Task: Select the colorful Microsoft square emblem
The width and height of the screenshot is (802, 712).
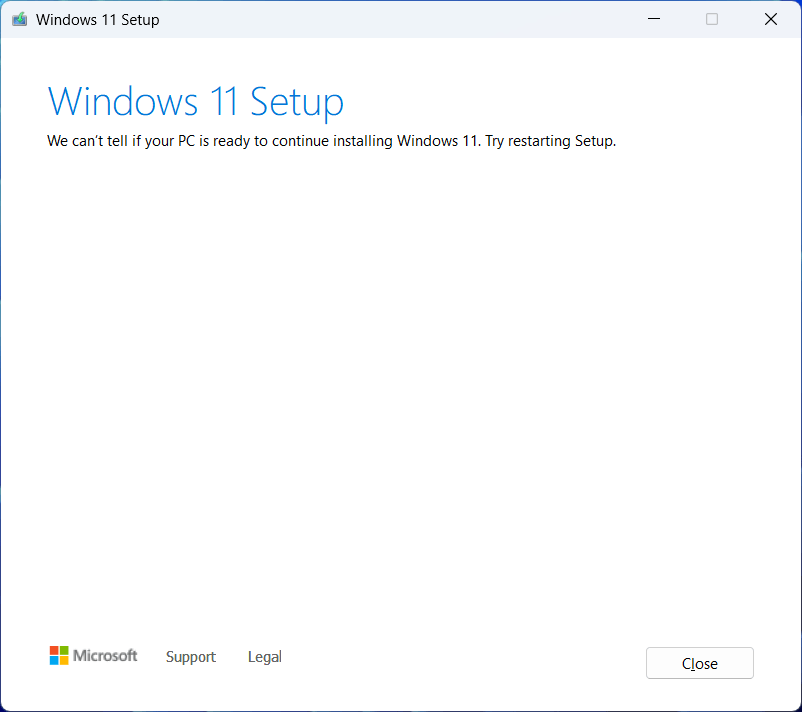Action: pos(58,655)
